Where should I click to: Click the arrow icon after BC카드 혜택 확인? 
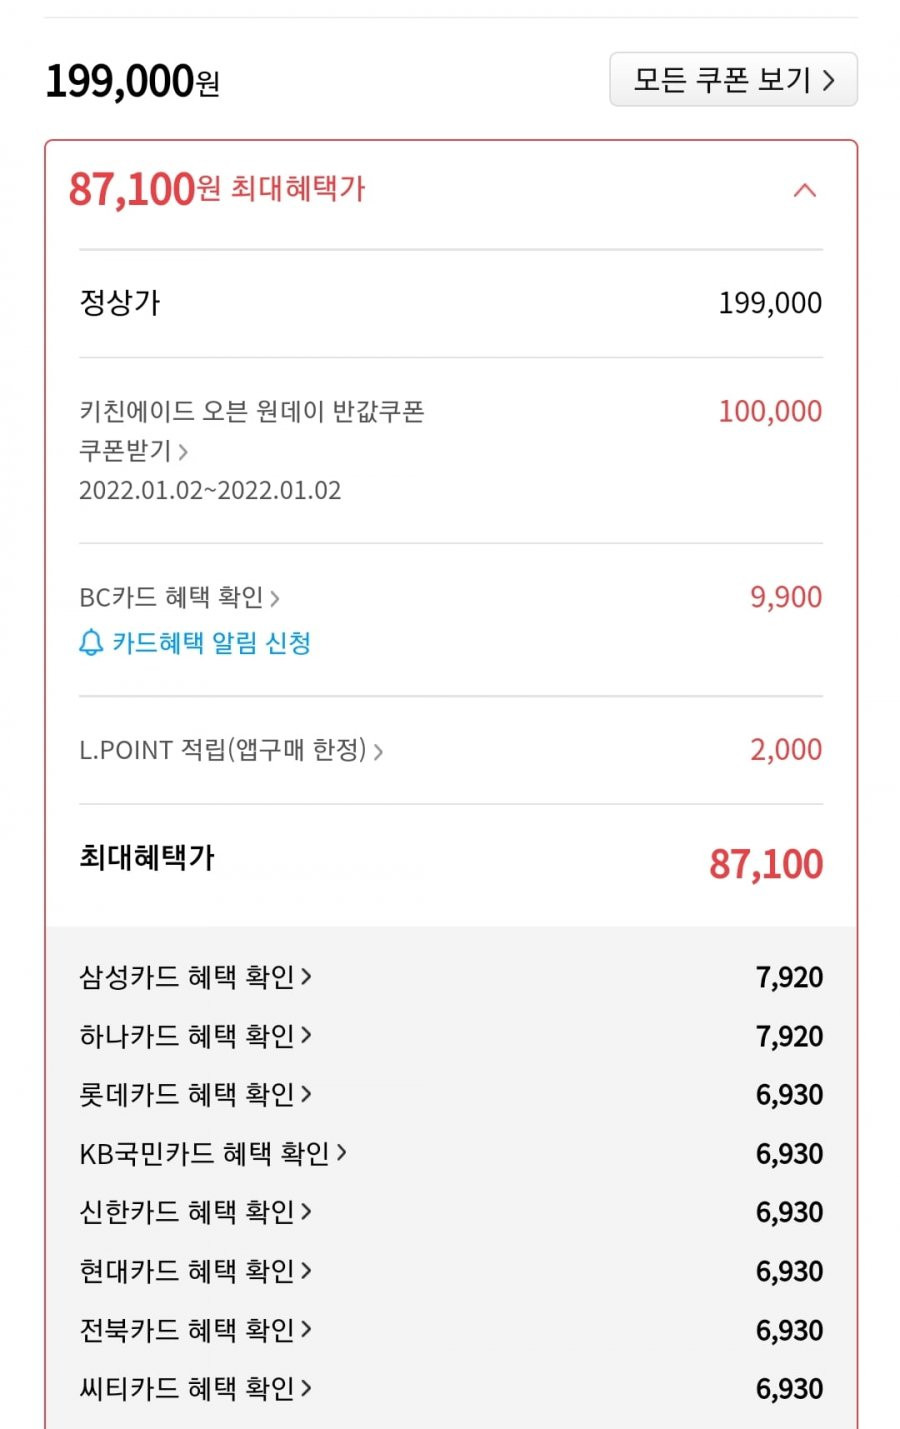pos(274,598)
